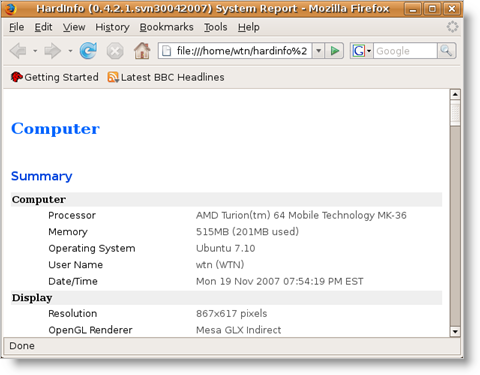Click the User Name label
The height and width of the screenshot is (375, 480).
point(76,265)
